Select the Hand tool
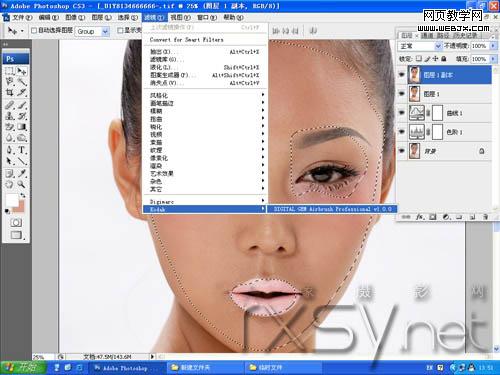Viewport: 500px width, 375px height. click(9, 184)
